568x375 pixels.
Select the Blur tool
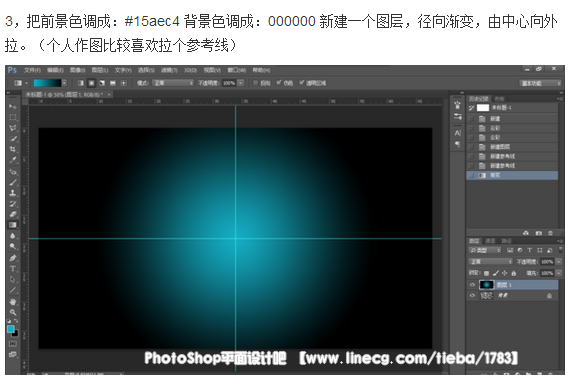pyautogui.click(x=13, y=236)
